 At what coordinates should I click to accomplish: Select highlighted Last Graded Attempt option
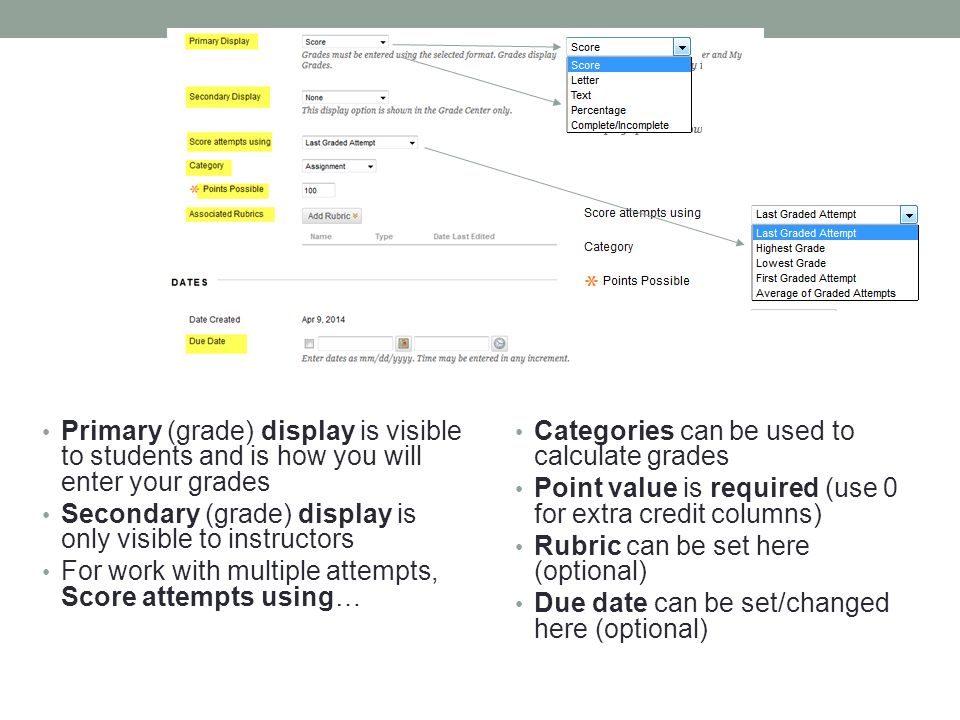tap(835, 233)
